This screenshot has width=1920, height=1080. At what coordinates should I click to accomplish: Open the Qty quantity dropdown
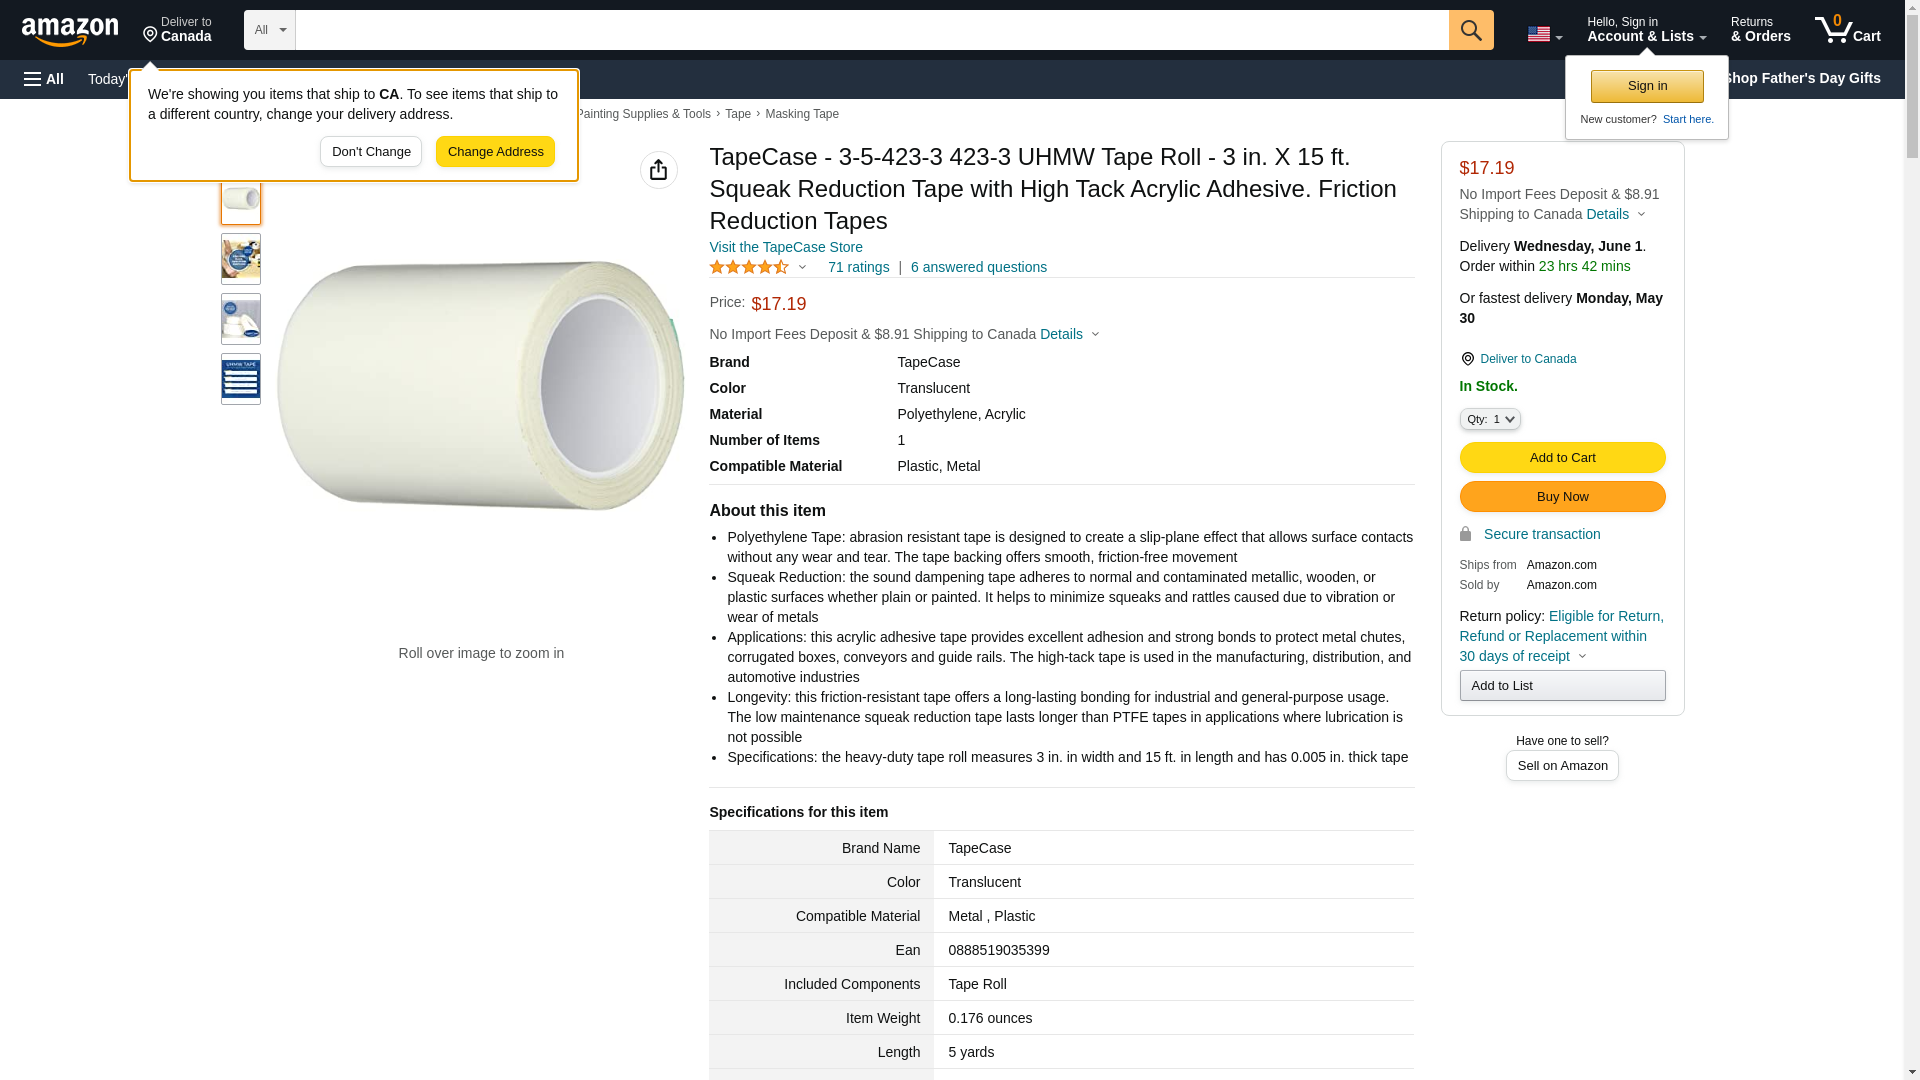(1489, 420)
